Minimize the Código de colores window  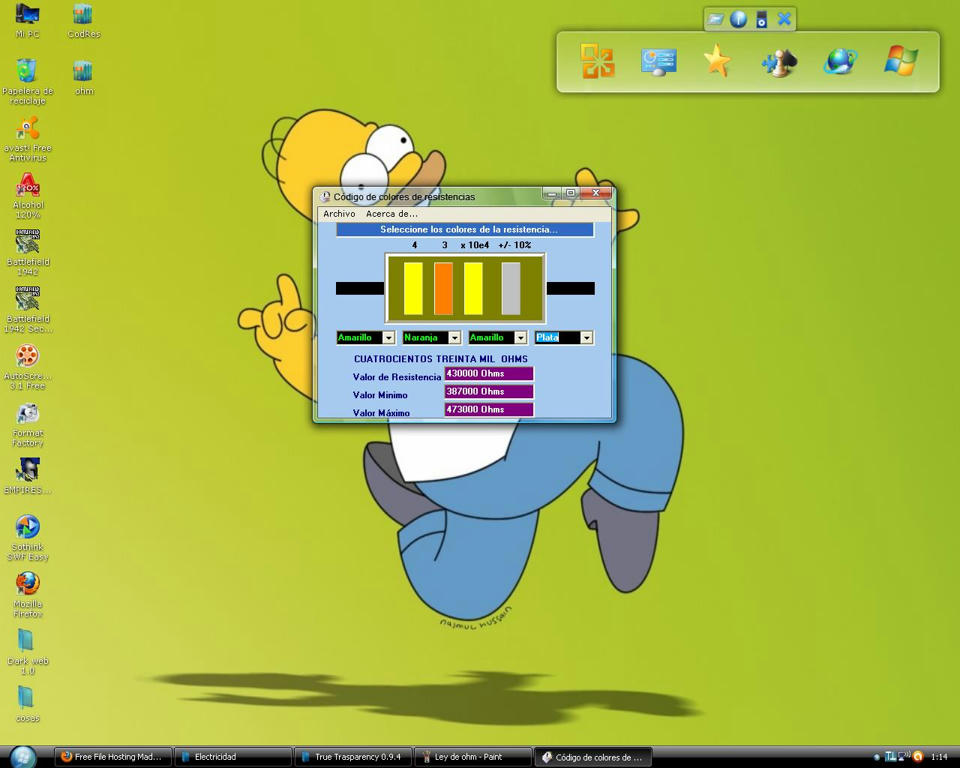551,194
